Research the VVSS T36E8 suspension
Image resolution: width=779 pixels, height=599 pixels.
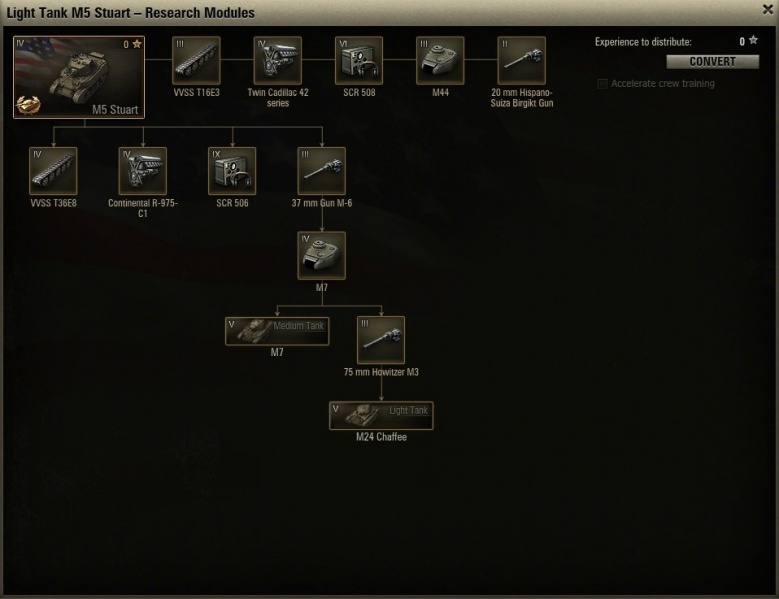tap(53, 171)
